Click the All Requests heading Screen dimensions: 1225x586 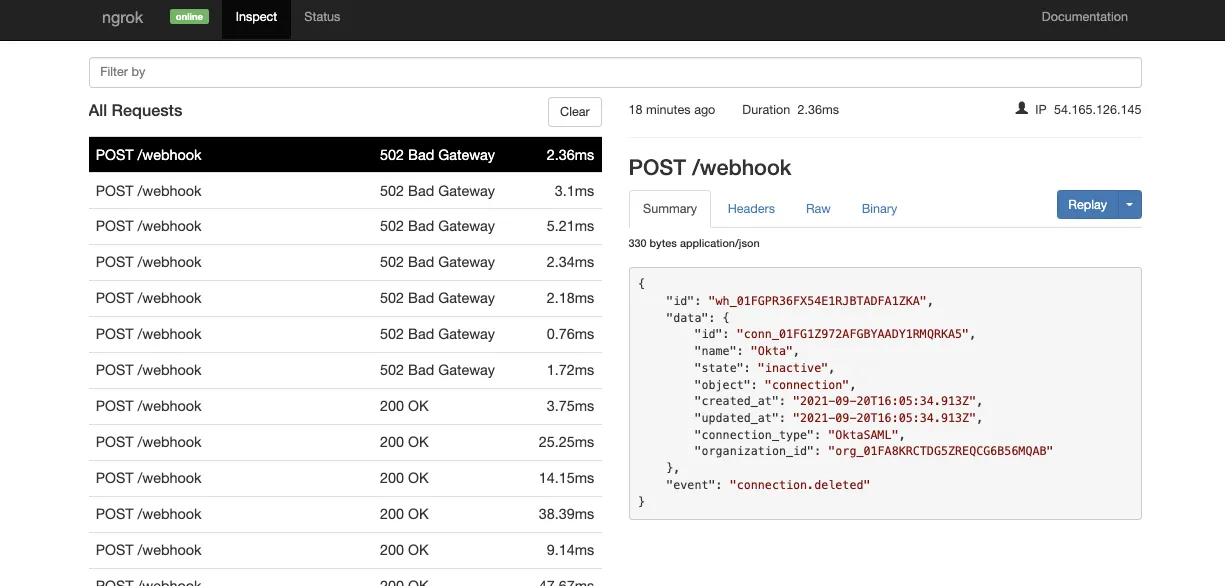tap(136, 111)
